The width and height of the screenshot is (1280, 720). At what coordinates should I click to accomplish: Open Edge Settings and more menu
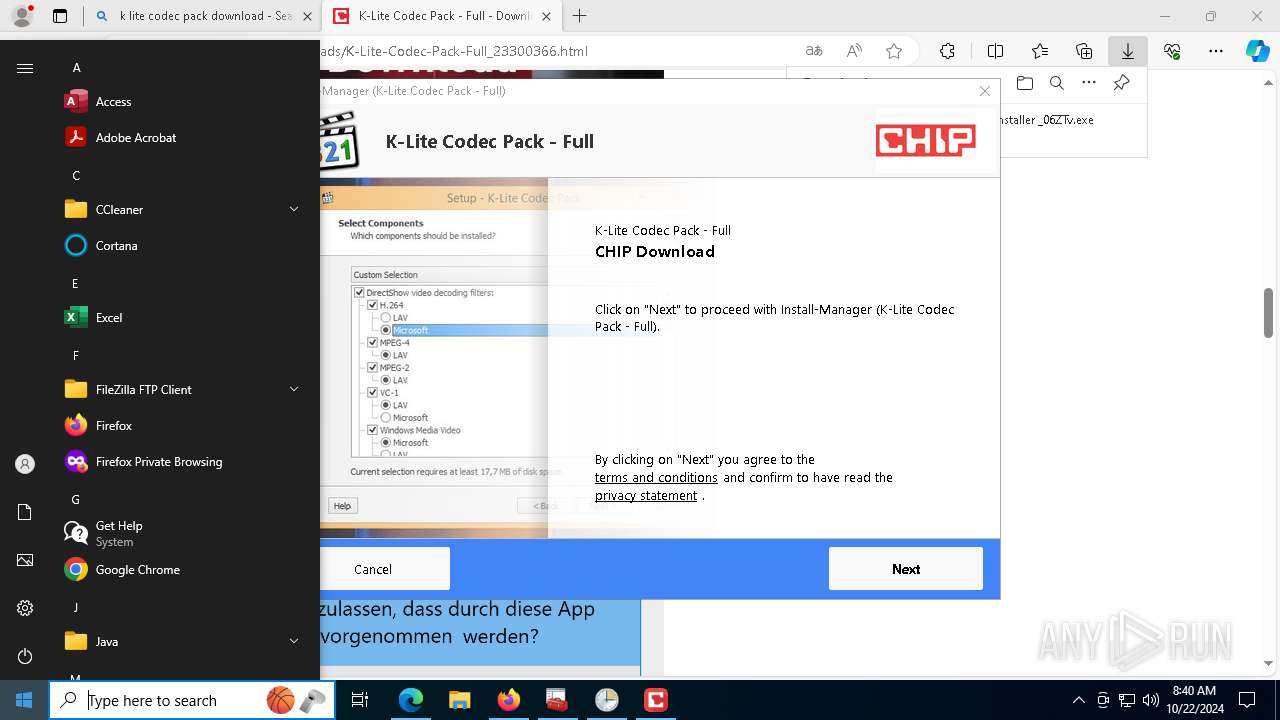pyautogui.click(x=1216, y=51)
